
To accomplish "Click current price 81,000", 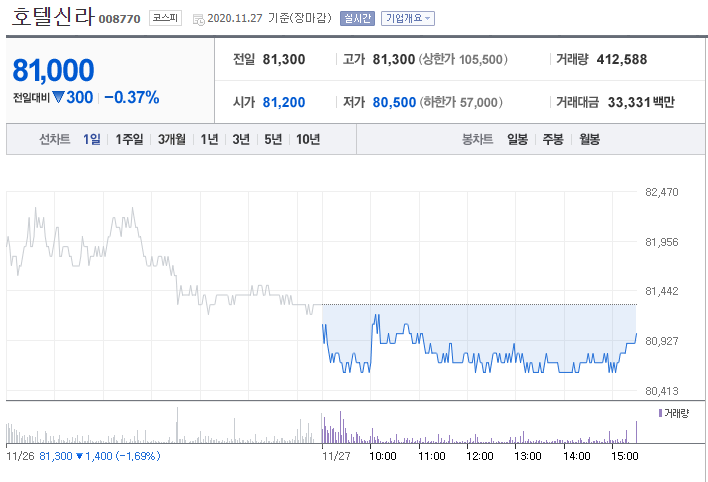I will click(x=53, y=70).
